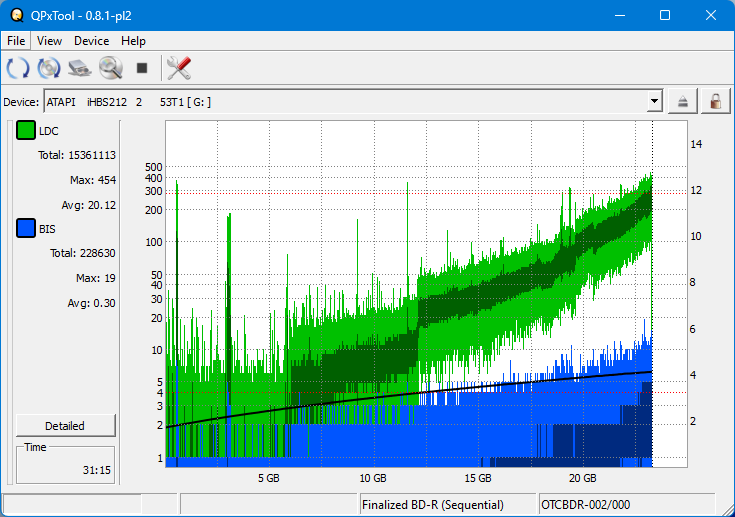Screen dimensions: 735x517
Task: Click the QPxTool app icon in title bar
Action: (x=17, y=15)
